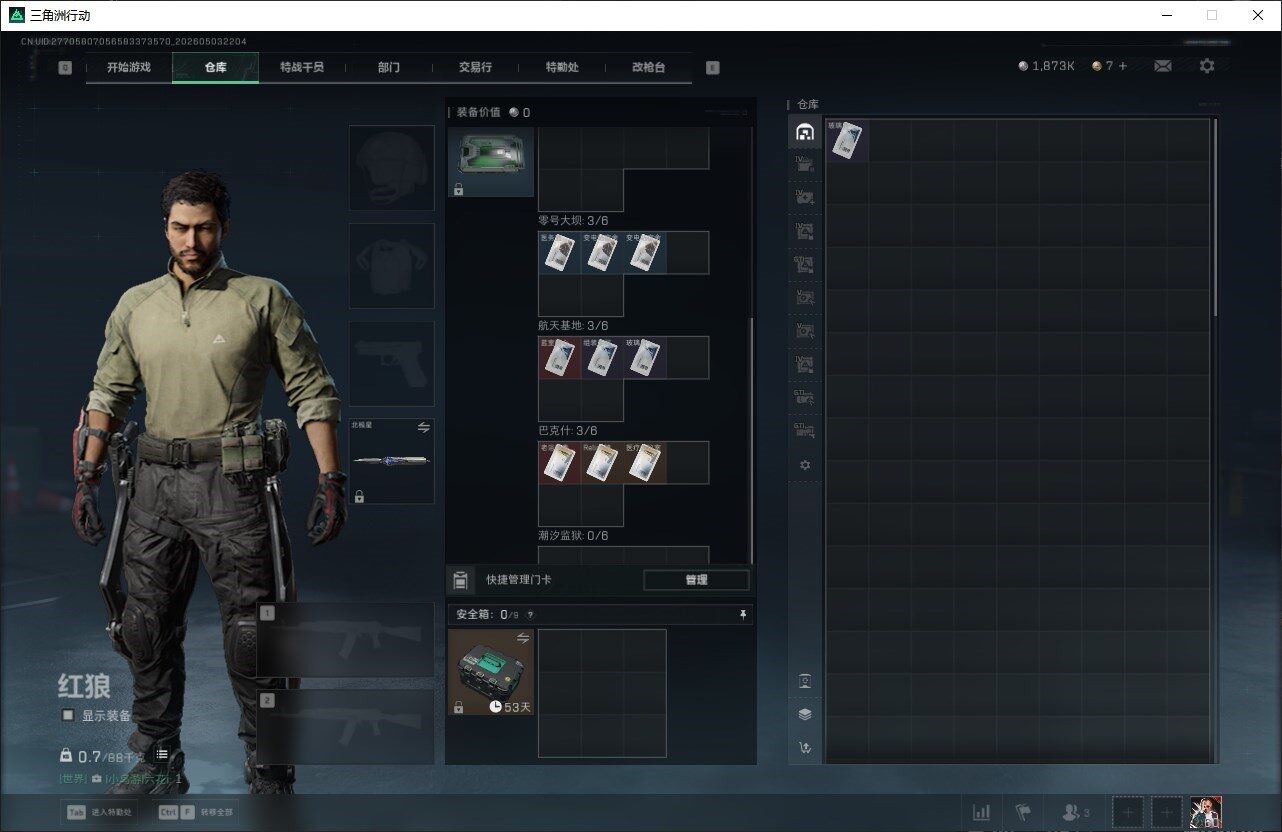Click the Ctrl F 转移全部 button

[x=195, y=812]
